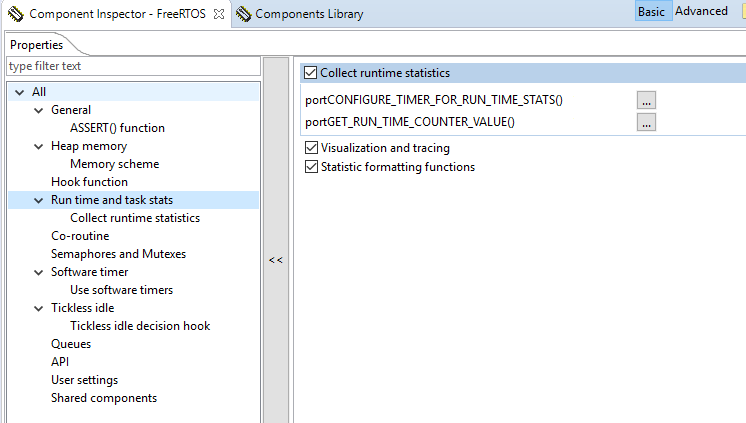The height and width of the screenshot is (423, 746).
Task: Select the Shared components item
Action: point(104,398)
